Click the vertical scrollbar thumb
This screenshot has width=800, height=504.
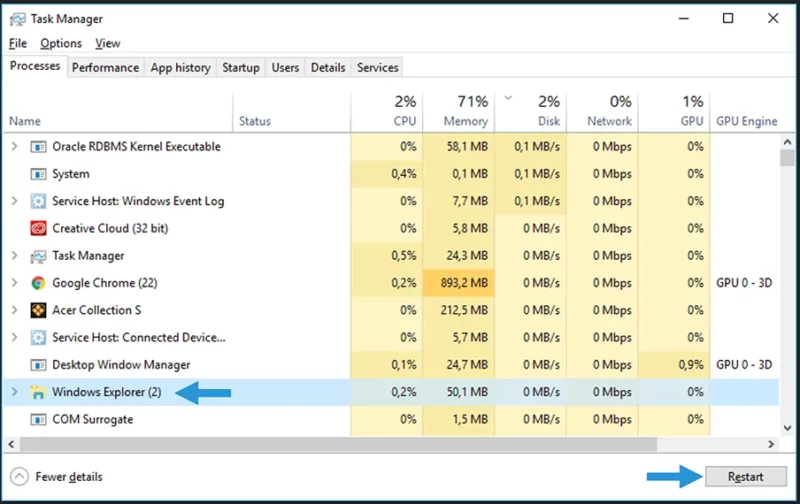[x=787, y=158]
